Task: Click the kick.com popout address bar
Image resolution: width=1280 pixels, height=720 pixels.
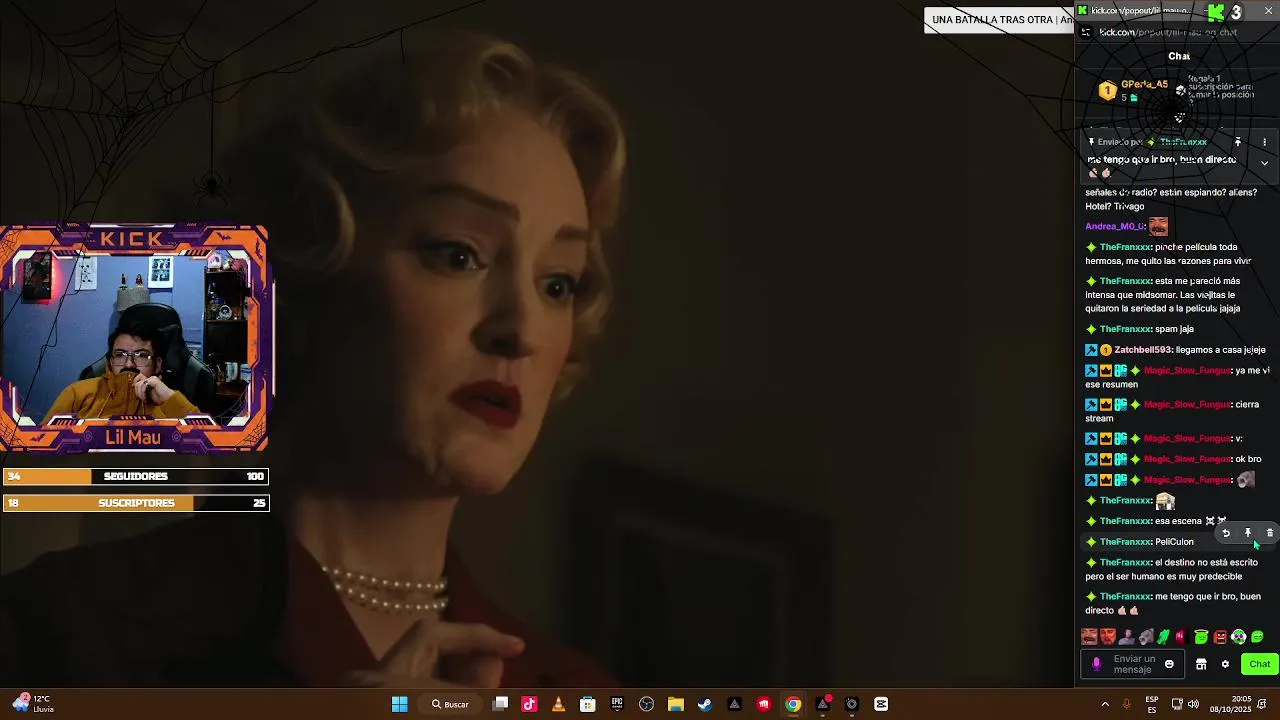Action: [x=1168, y=32]
